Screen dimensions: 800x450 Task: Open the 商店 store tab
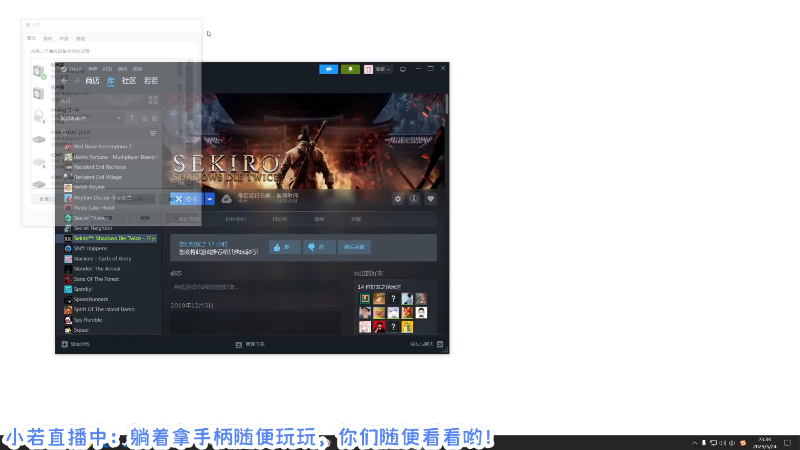[92, 81]
